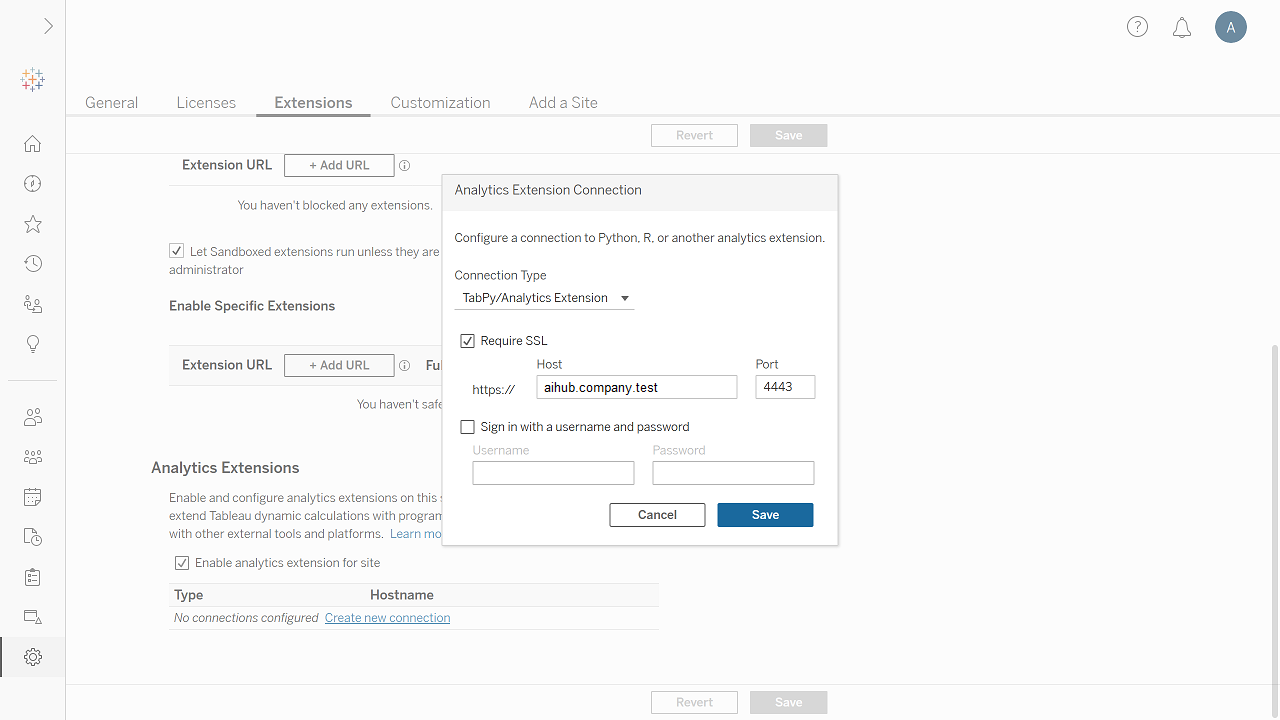Open Recommendations lightbulb icon
Screen dimensions: 1280x720
point(33,344)
